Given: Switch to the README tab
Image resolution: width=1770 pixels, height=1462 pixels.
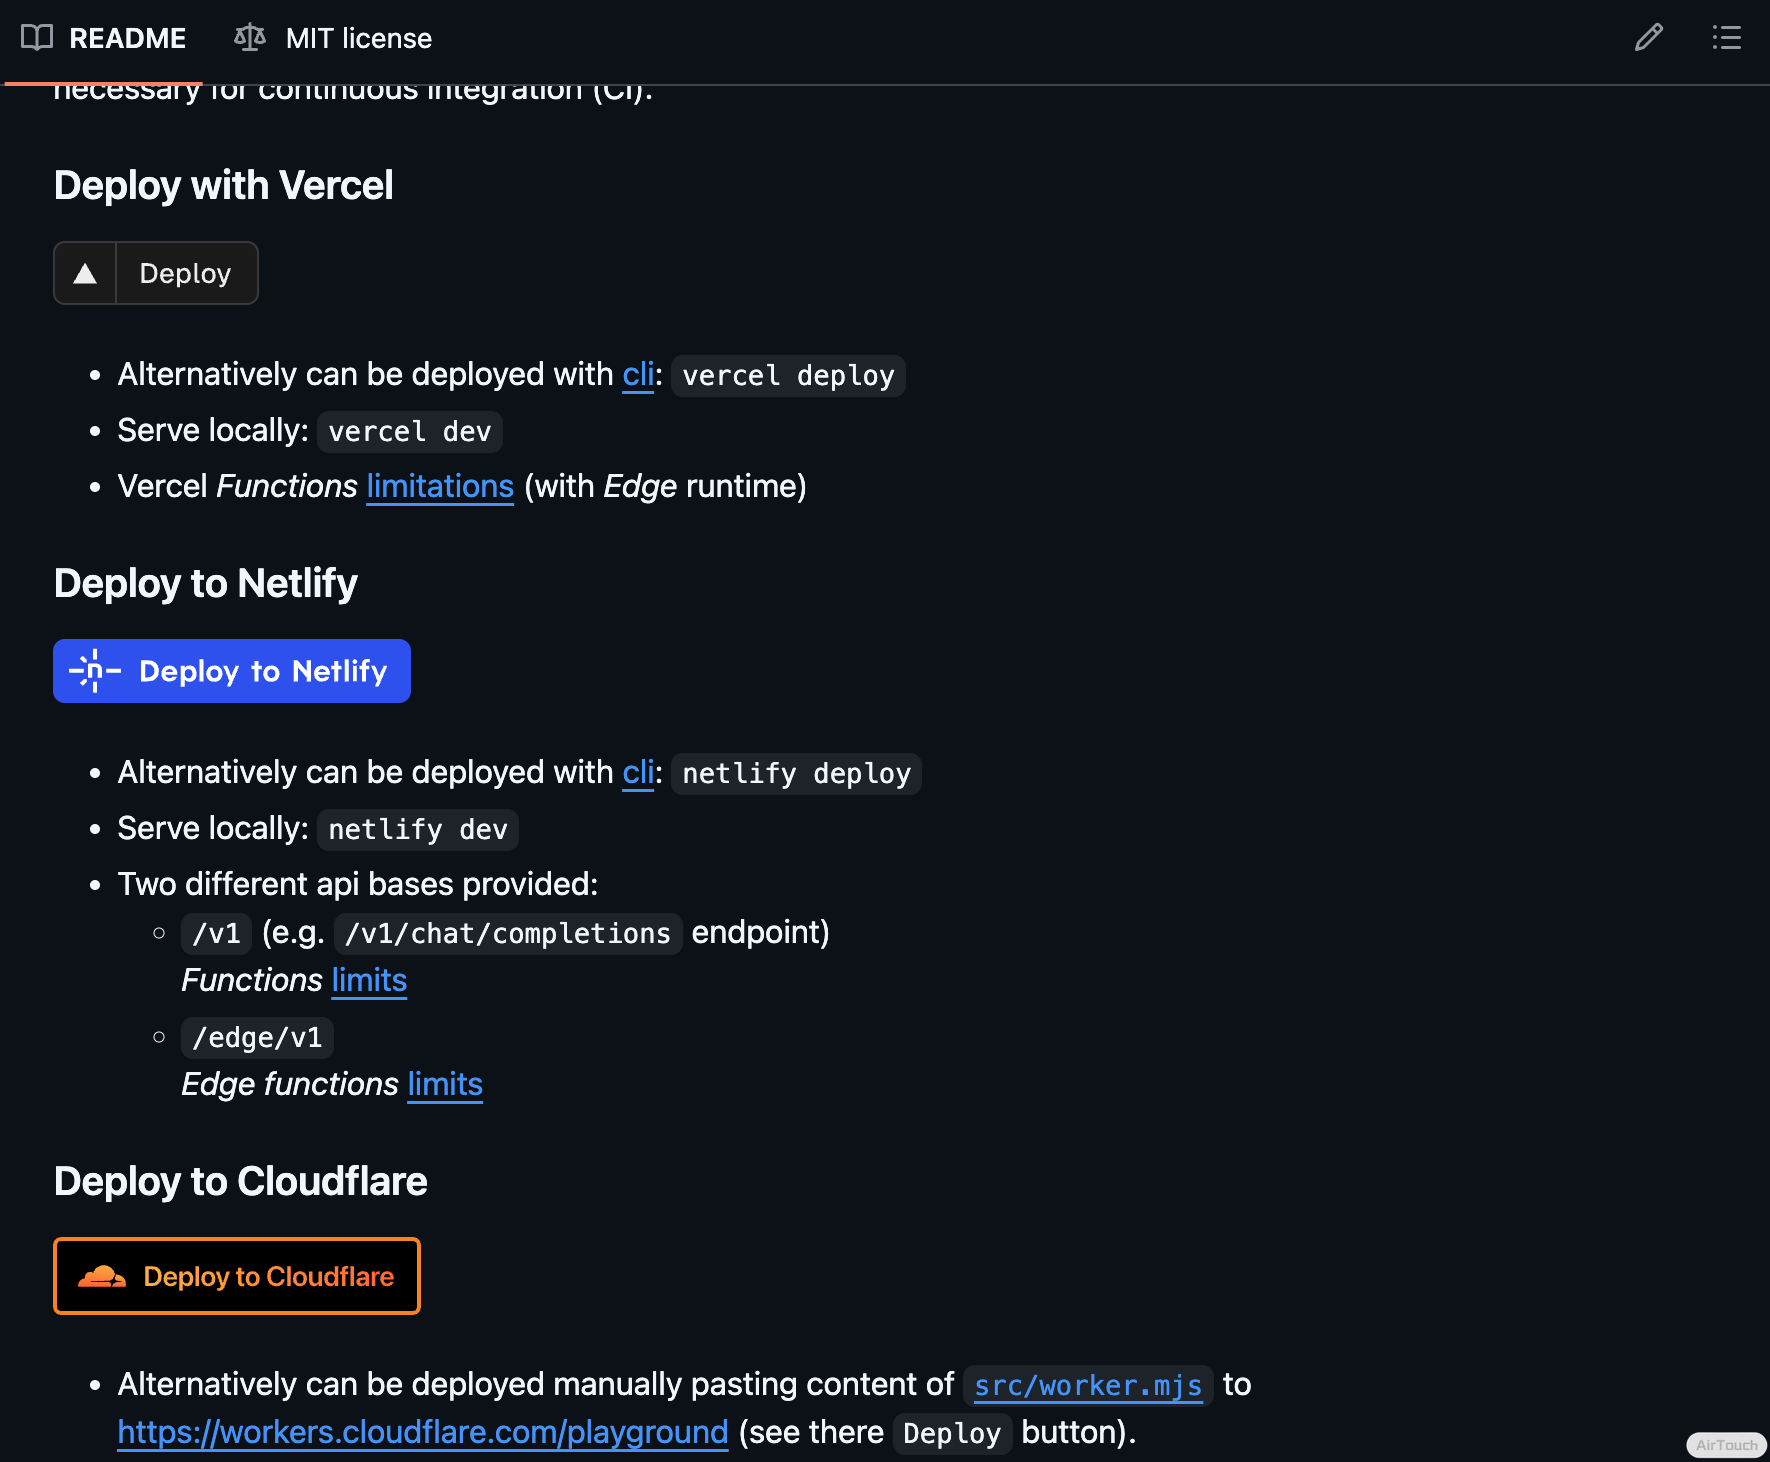Looking at the screenshot, I should pyautogui.click(x=127, y=38).
